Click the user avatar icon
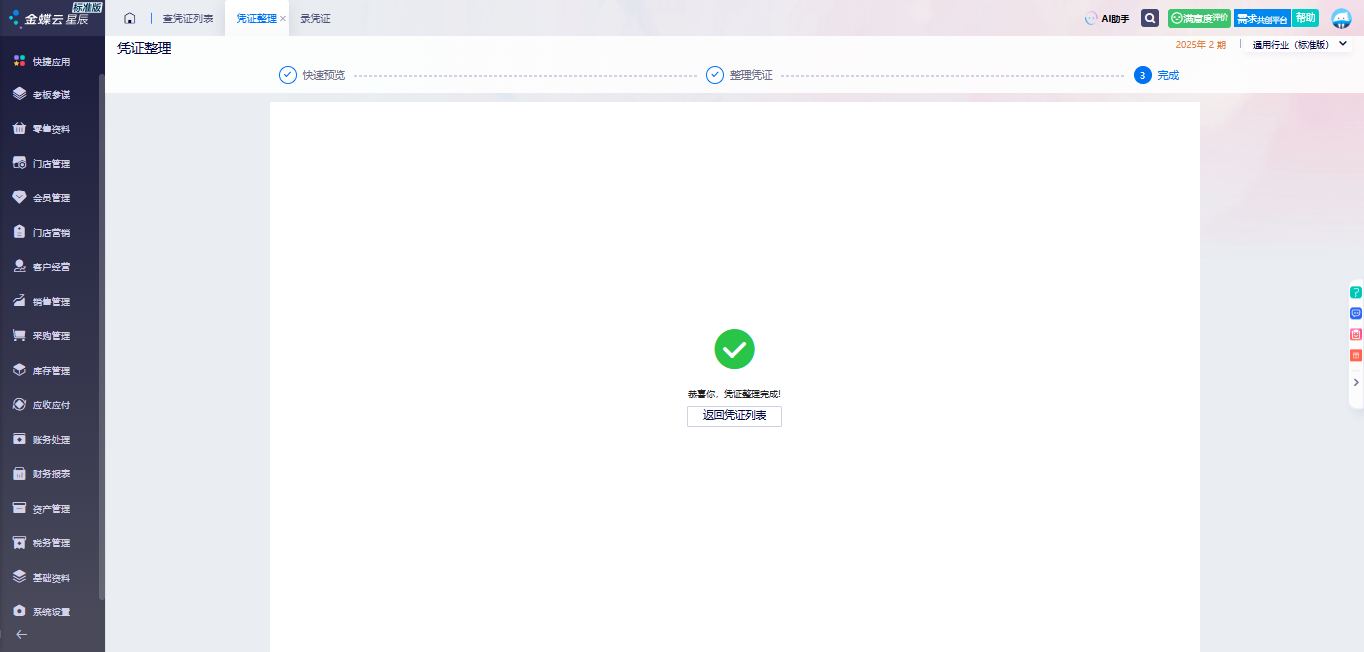Image resolution: width=1364 pixels, height=652 pixels. point(1341,18)
